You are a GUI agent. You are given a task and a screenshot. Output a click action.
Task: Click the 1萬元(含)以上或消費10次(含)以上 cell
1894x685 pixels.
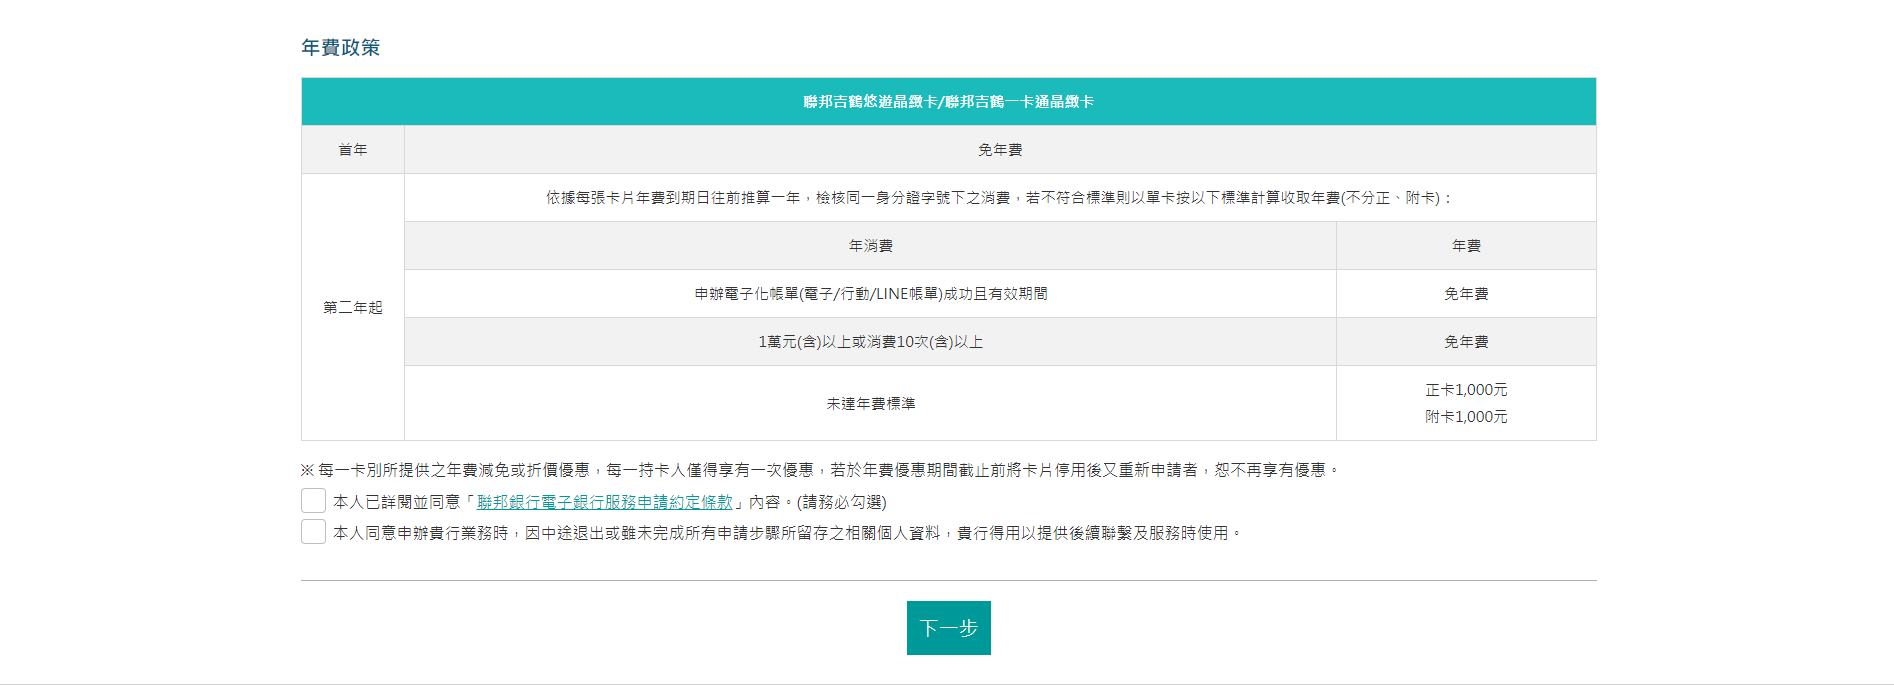click(x=871, y=342)
